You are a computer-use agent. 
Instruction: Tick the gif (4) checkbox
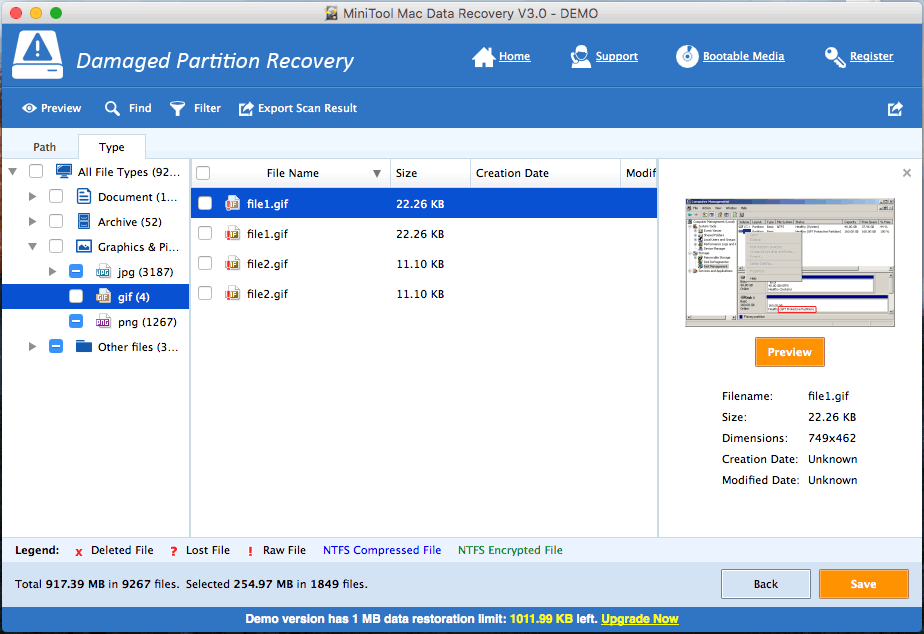pyautogui.click(x=76, y=297)
